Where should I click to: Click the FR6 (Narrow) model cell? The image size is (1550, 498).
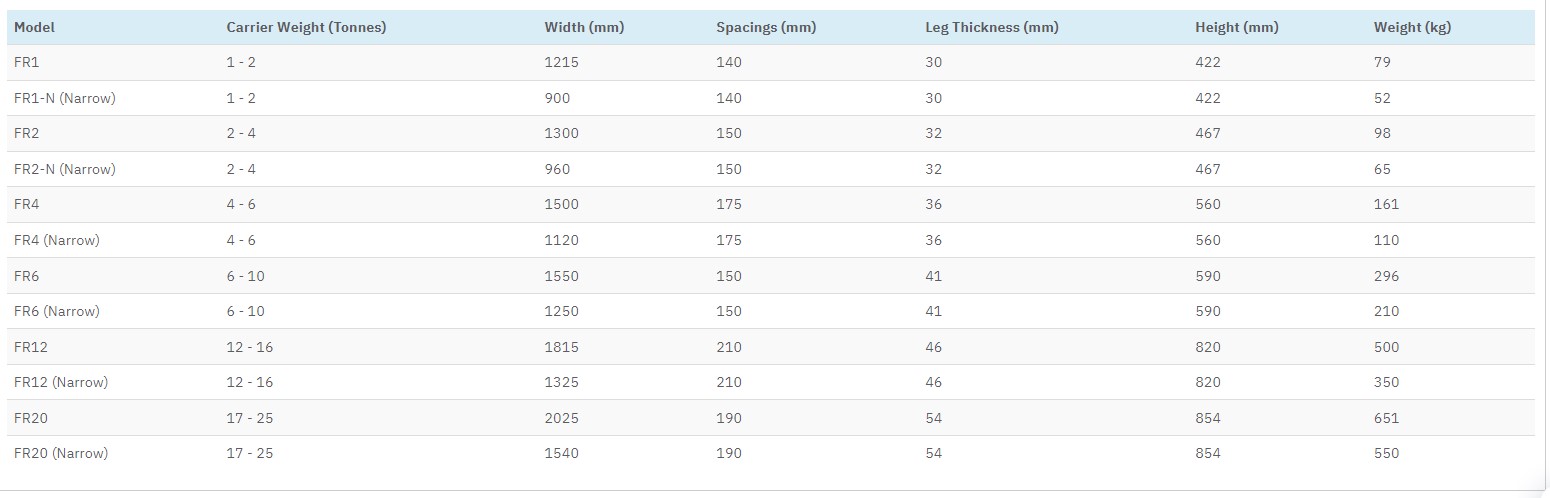pos(57,311)
